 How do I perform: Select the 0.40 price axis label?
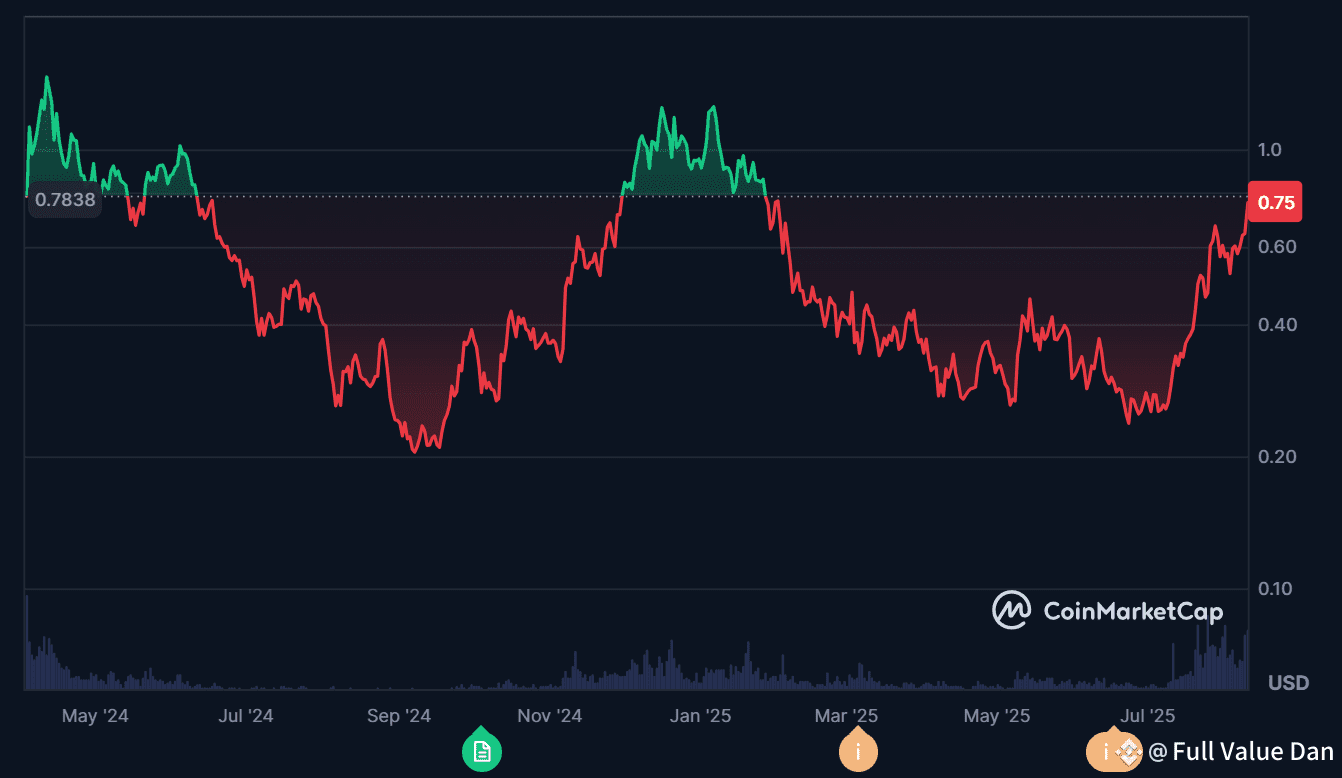click(1277, 325)
